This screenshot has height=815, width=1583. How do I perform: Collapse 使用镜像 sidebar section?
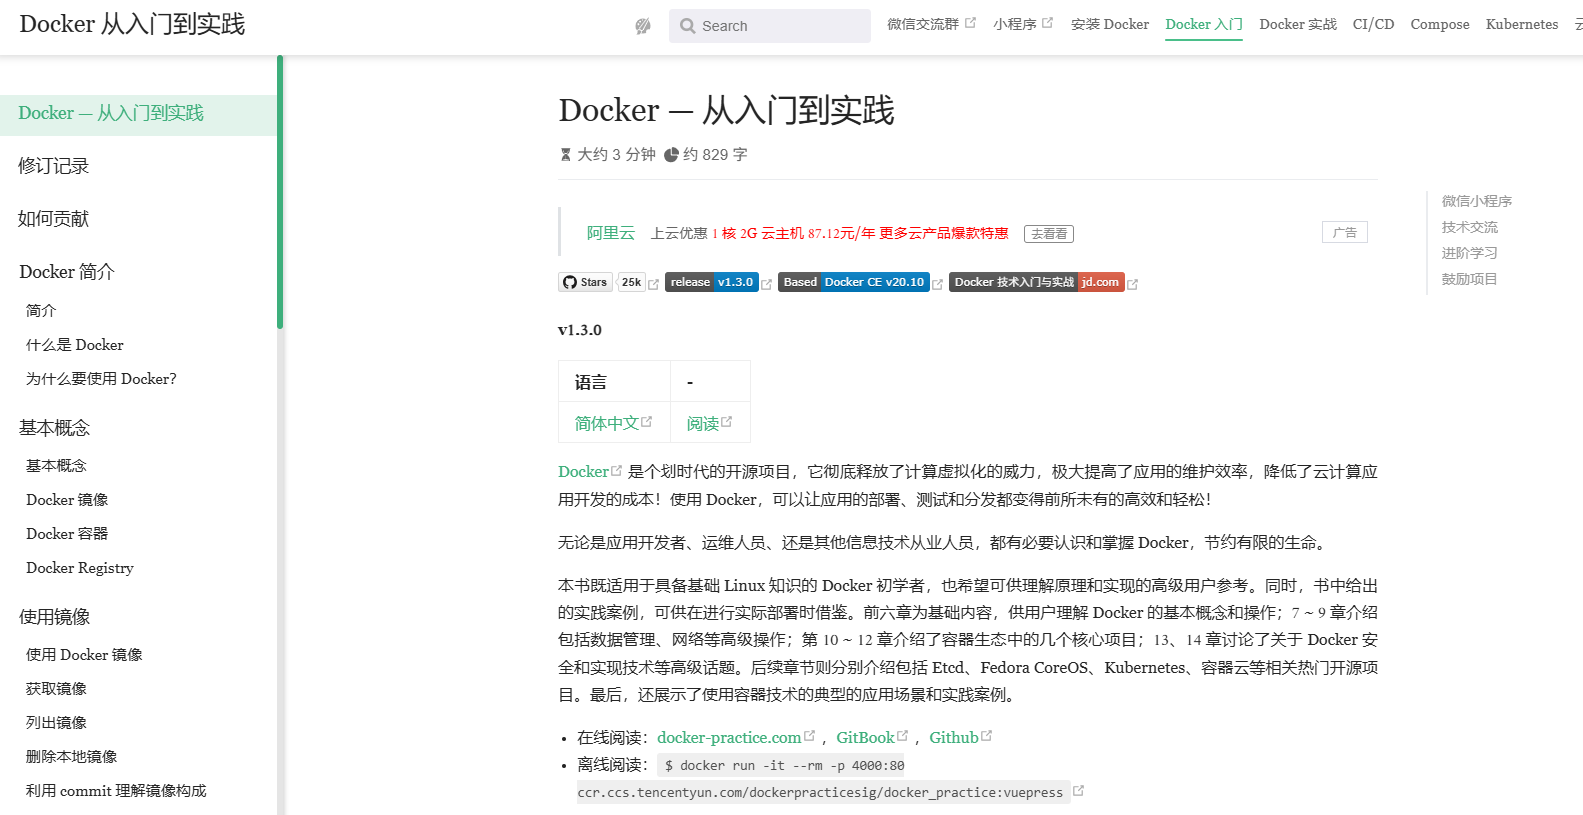[55, 617]
